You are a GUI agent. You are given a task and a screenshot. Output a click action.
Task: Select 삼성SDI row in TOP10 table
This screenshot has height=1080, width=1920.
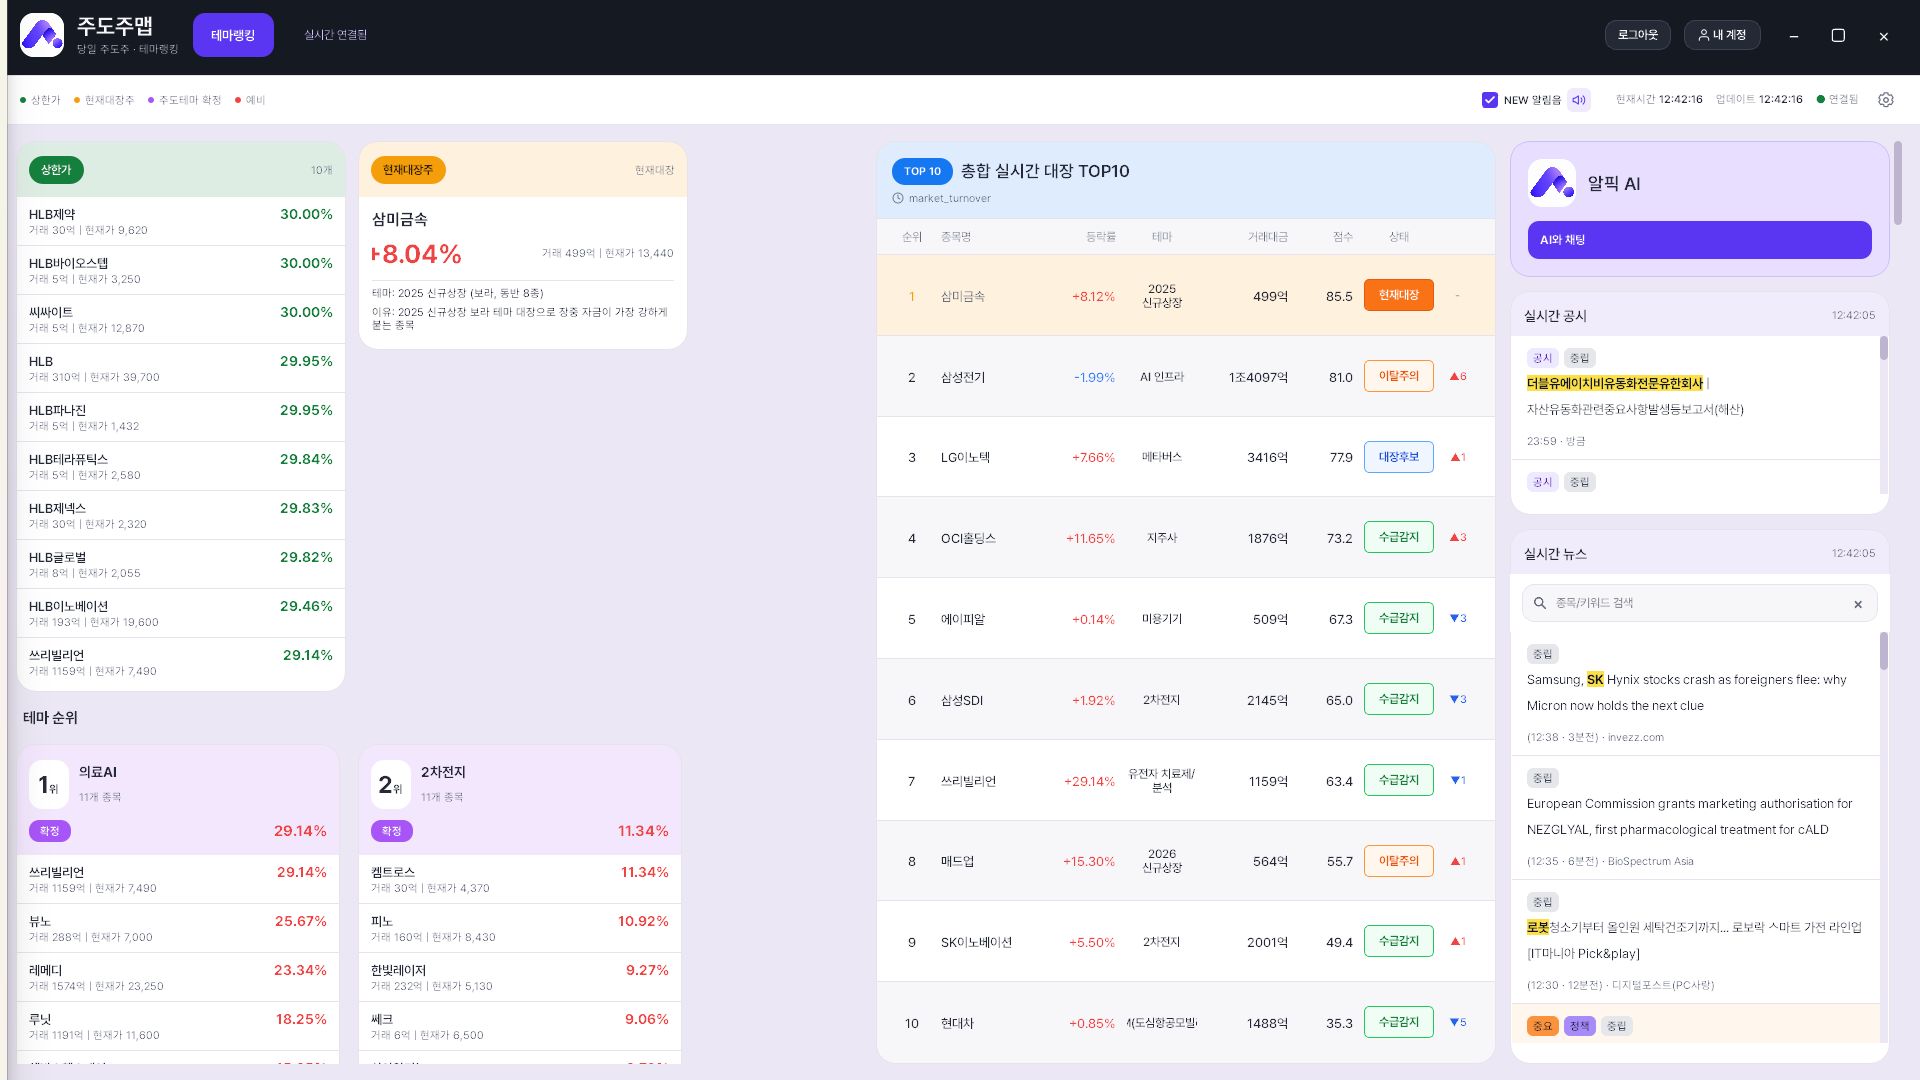1185,700
